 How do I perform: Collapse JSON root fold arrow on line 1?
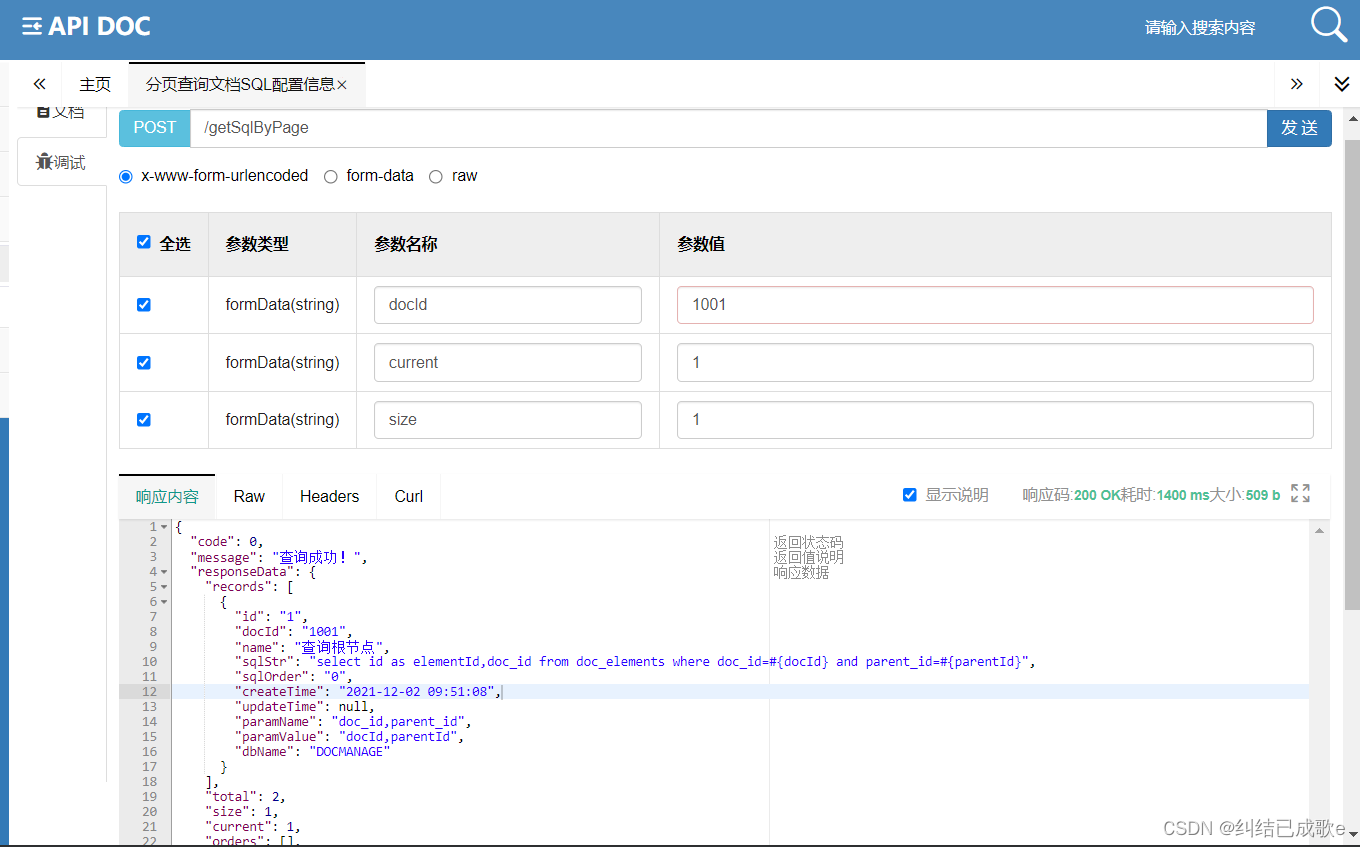(164, 527)
